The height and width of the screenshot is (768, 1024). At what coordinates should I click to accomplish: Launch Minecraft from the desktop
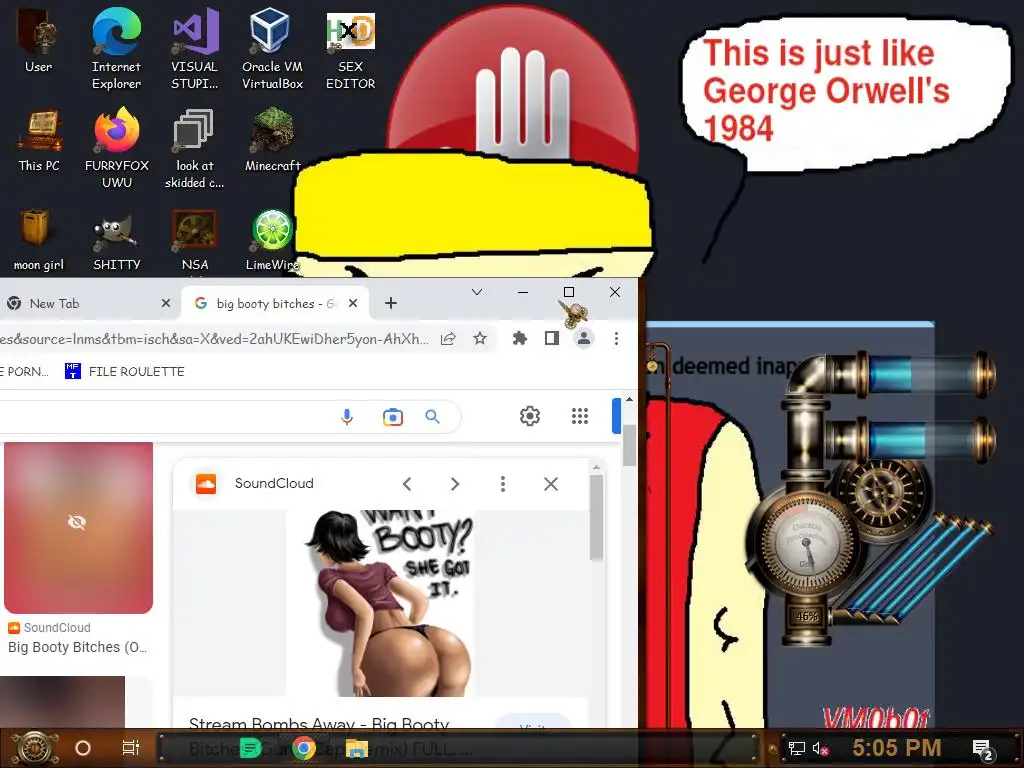pyautogui.click(x=272, y=141)
